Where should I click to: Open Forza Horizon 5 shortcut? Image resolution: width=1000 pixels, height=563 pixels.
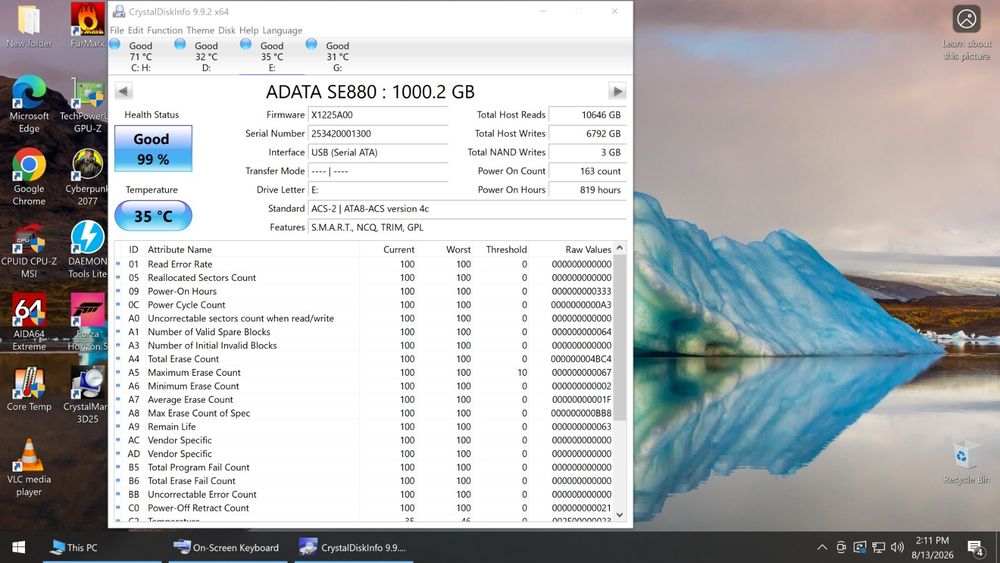click(87, 323)
